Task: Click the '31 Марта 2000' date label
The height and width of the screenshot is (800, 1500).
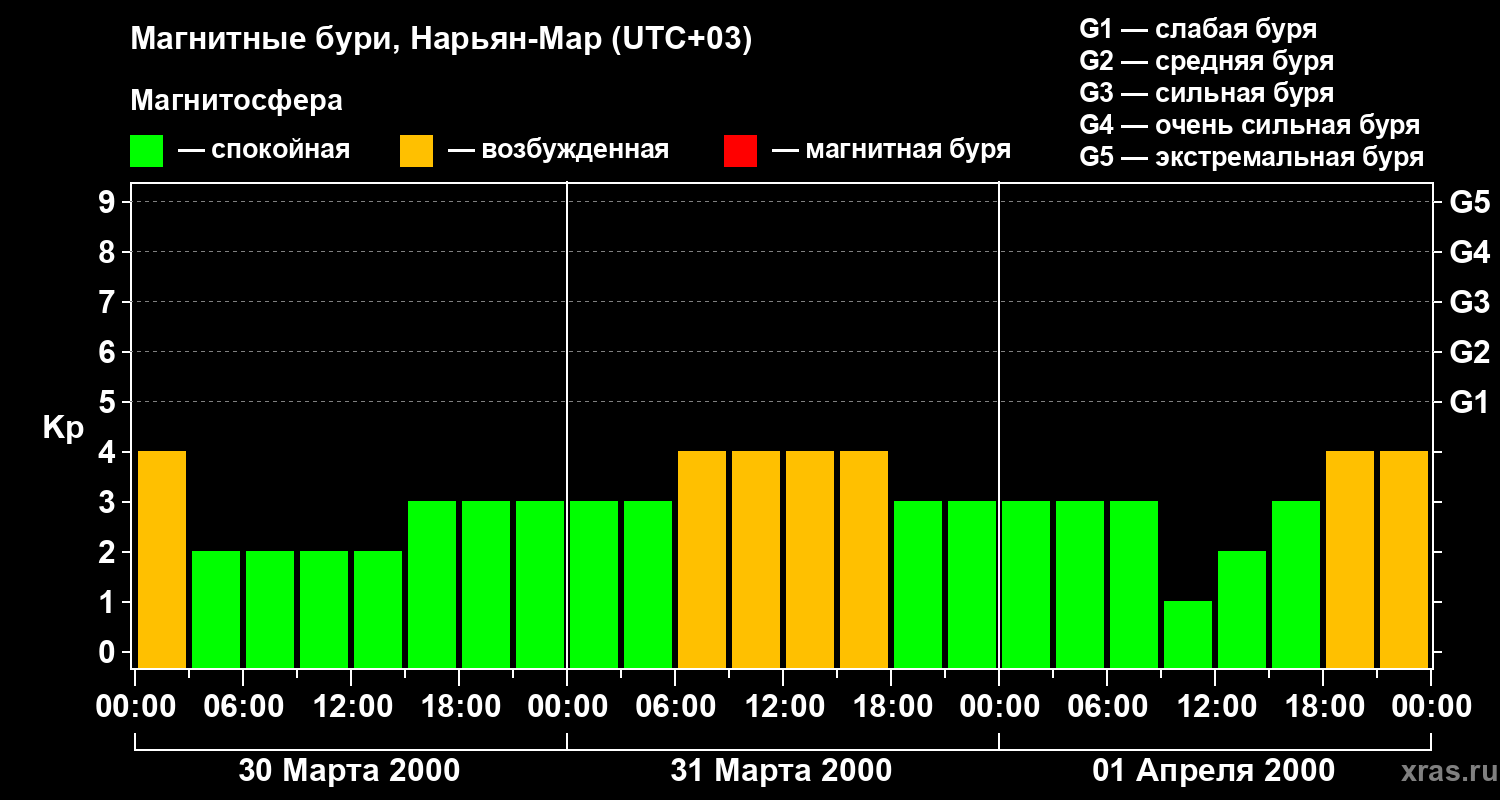Action: click(781, 770)
